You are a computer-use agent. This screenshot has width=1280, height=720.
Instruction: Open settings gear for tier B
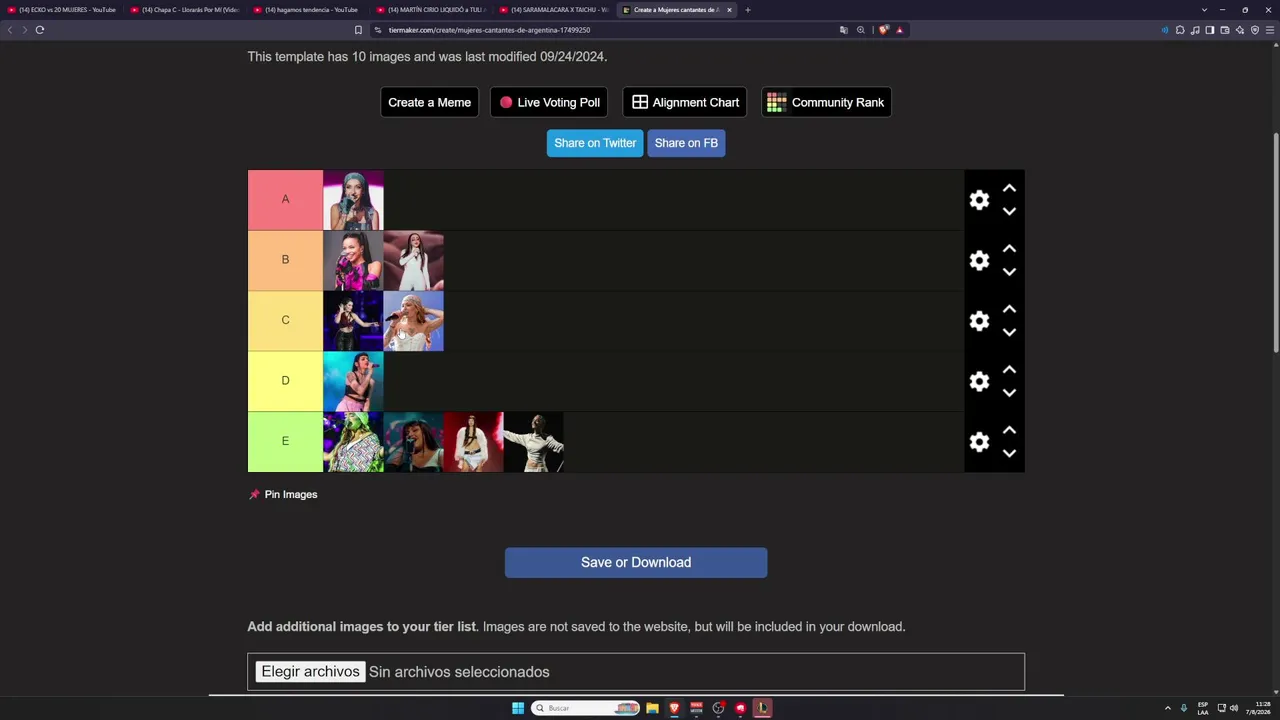979,260
